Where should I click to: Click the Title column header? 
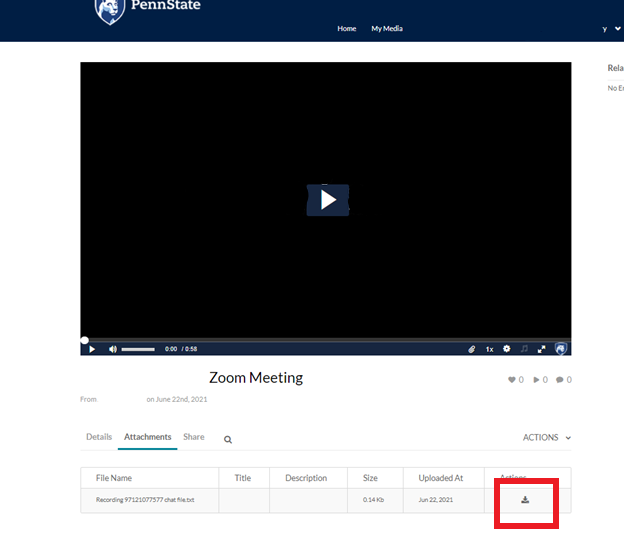click(x=243, y=478)
